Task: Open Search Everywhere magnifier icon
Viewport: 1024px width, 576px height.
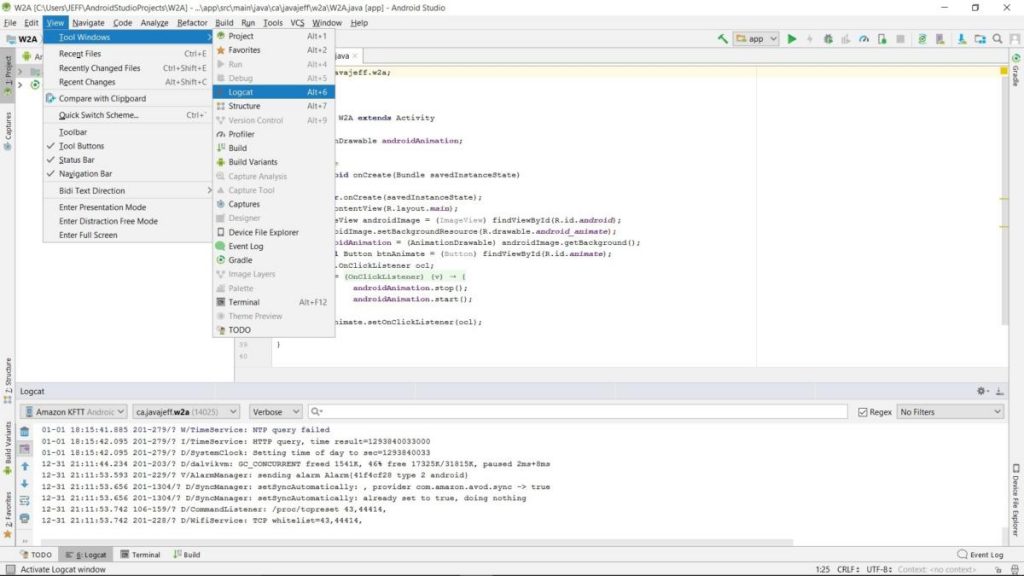Action: coord(997,39)
